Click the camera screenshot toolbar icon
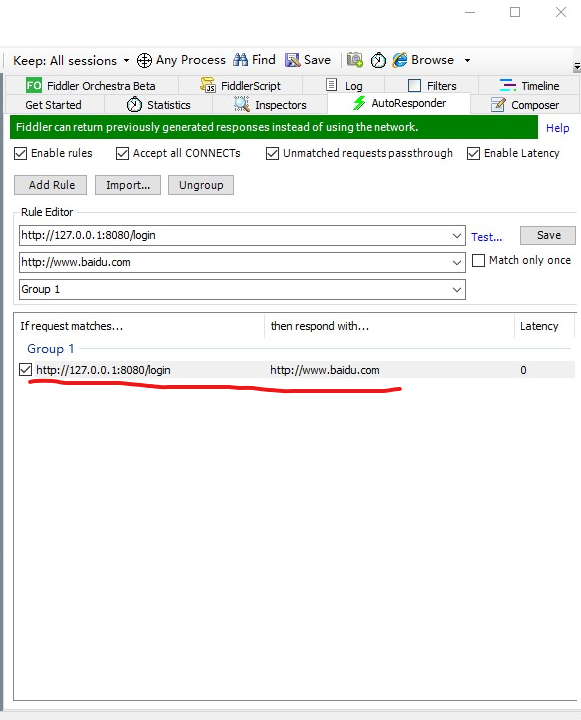This screenshot has height=720, width=581. pos(355,60)
